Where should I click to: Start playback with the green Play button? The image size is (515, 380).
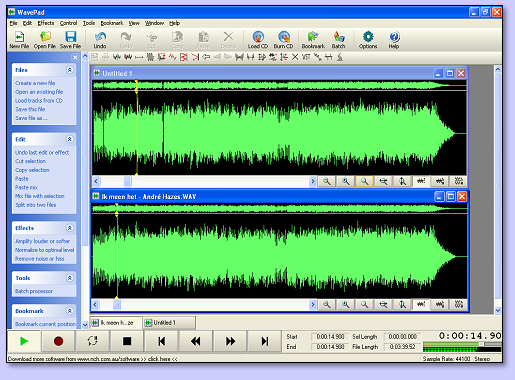[24, 341]
